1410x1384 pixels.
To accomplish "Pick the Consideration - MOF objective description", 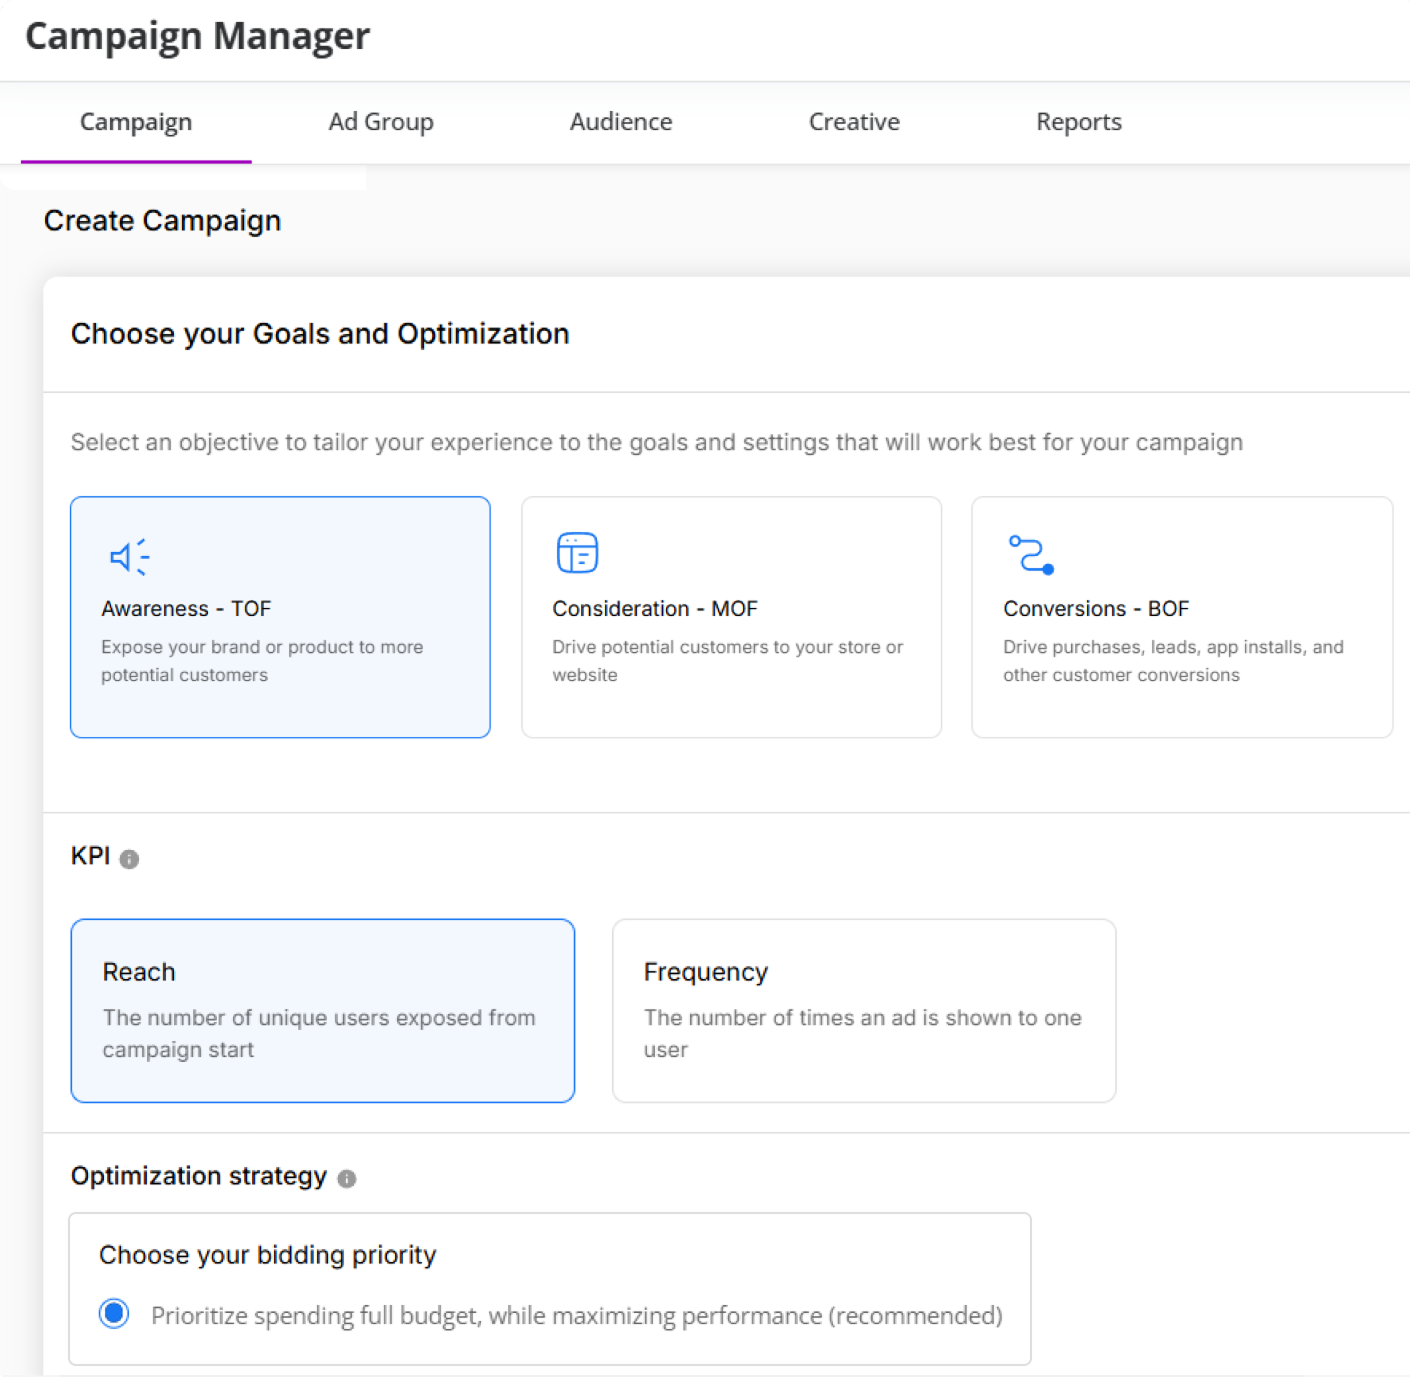I will [727, 661].
